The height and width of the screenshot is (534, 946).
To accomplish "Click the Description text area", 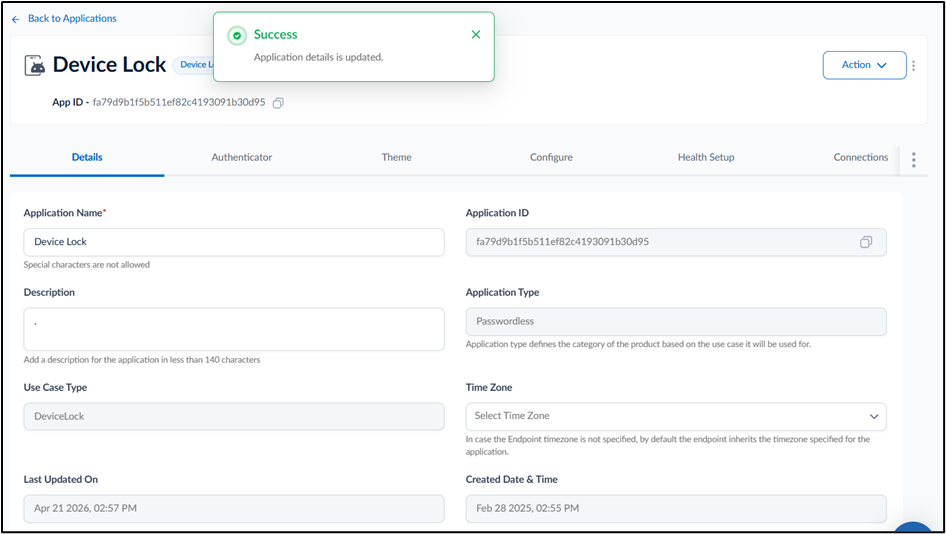I will pyautogui.click(x=234, y=329).
